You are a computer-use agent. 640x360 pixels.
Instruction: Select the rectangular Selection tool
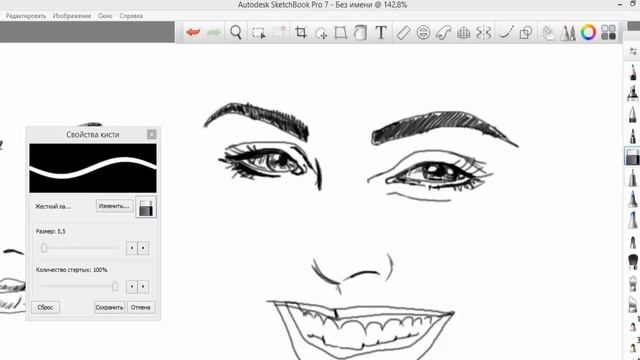click(x=258, y=33)
